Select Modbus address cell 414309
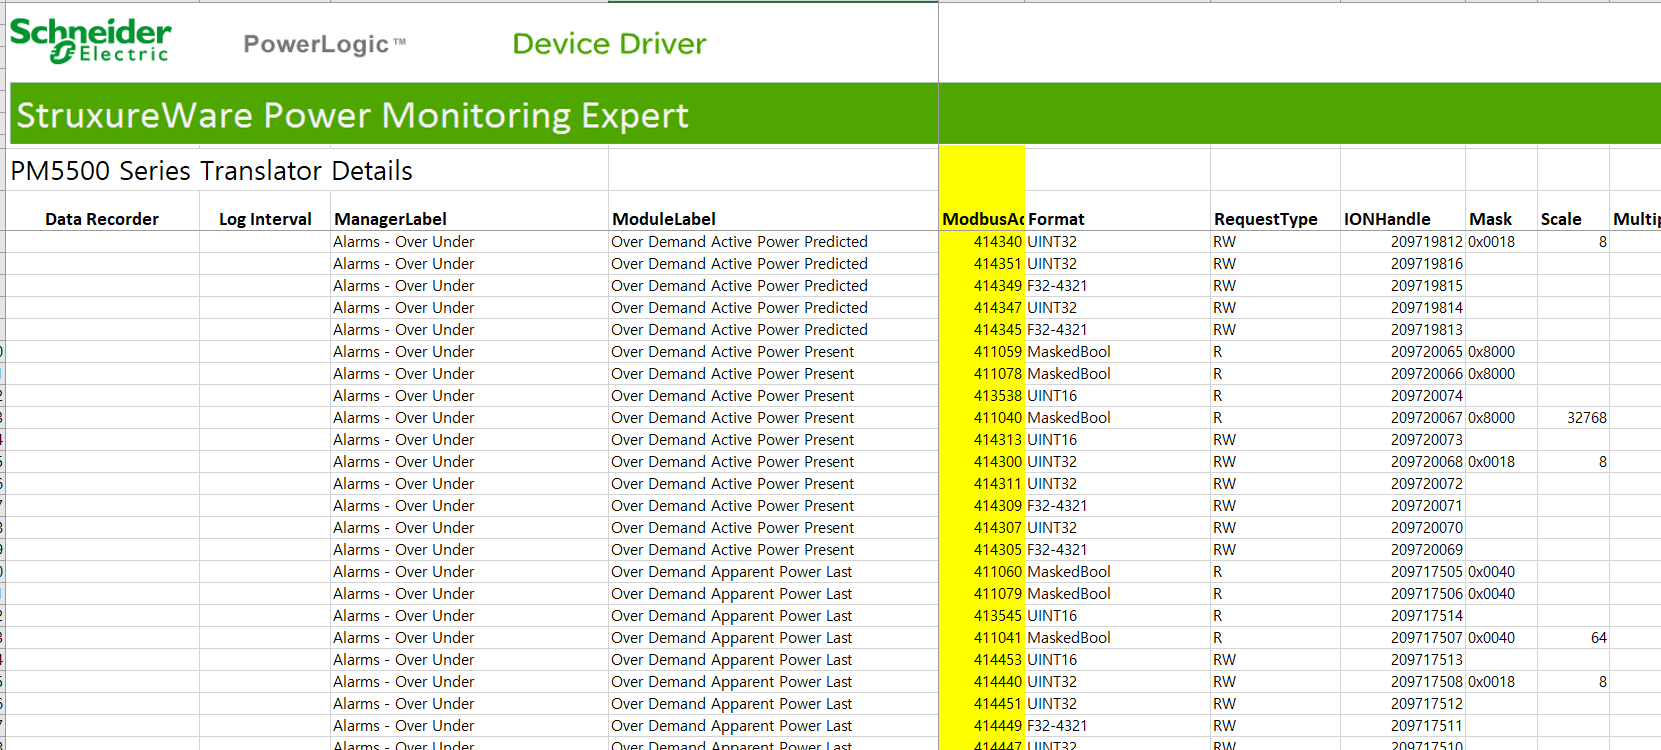The image size is (1661, 750). click(982, 506)
